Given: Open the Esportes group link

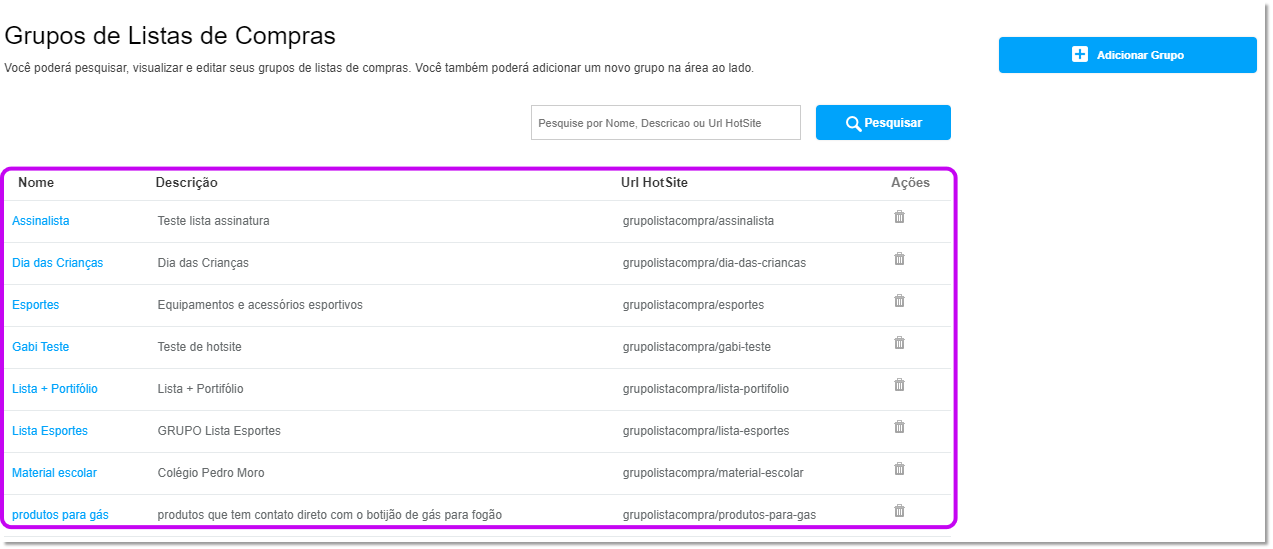Looking at the screenshot, I should [x=35, y=305].
